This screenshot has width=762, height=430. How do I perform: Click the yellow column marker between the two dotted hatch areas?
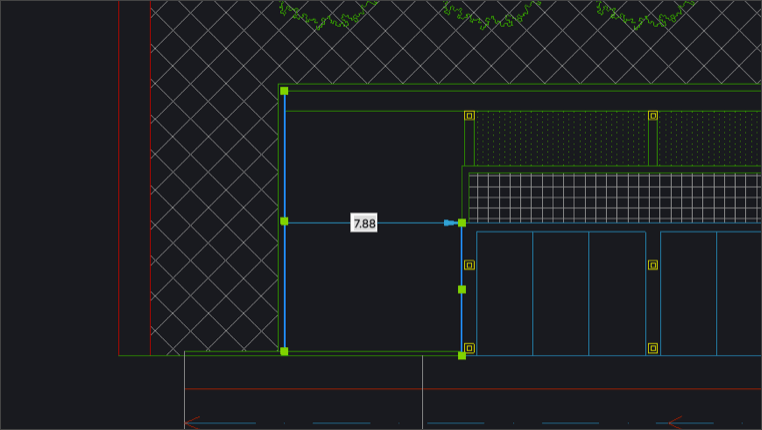point(653,116)
